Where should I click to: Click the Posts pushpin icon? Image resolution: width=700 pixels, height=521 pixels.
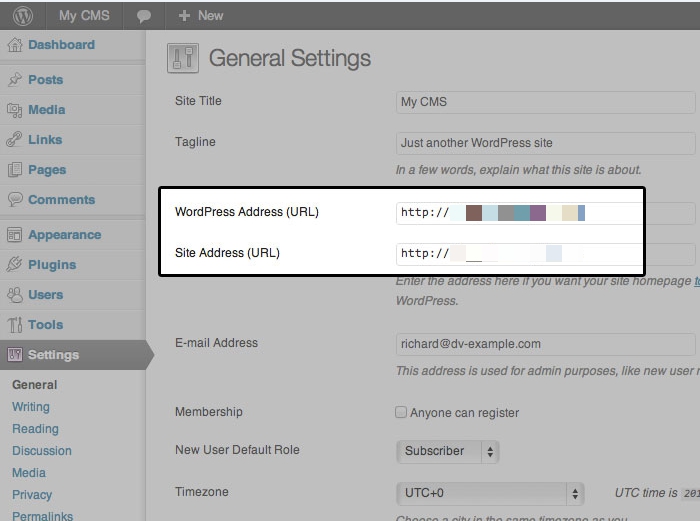tap(15, 79)
